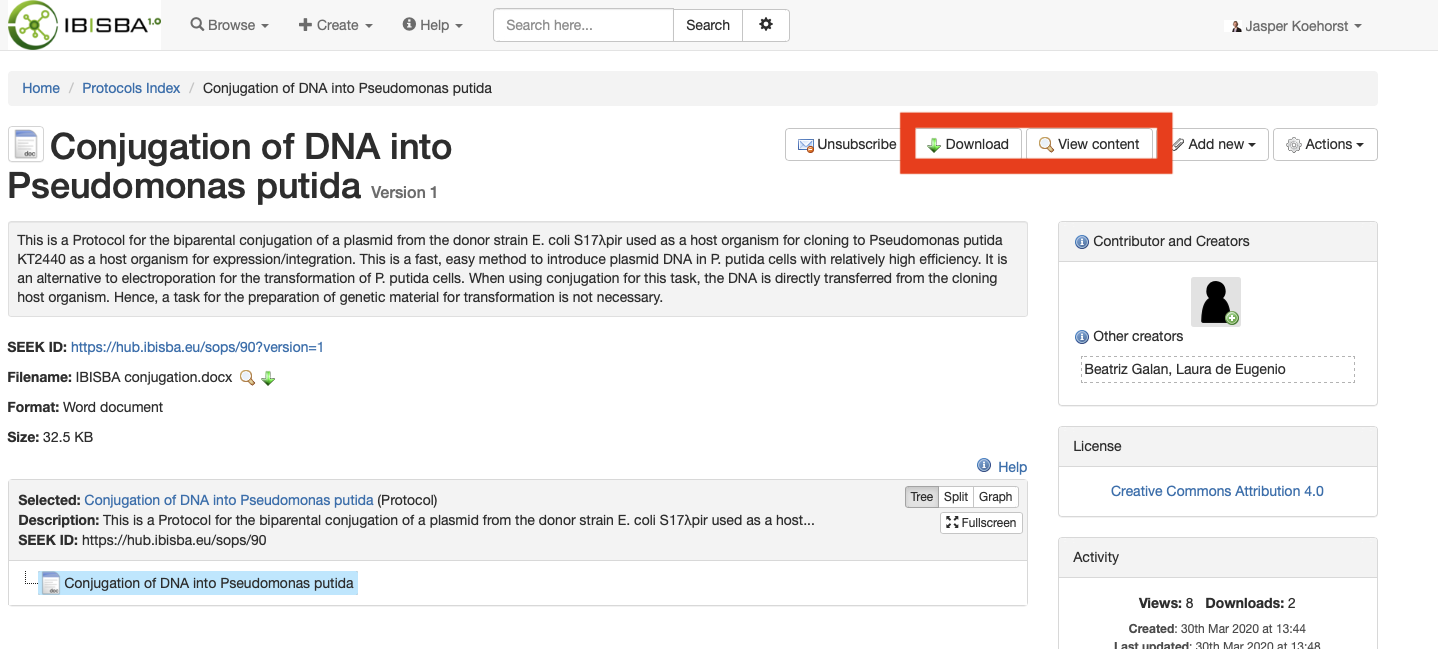1438x649 pixels.
Task: Open the Create menu
Action: tap(336, 25)
